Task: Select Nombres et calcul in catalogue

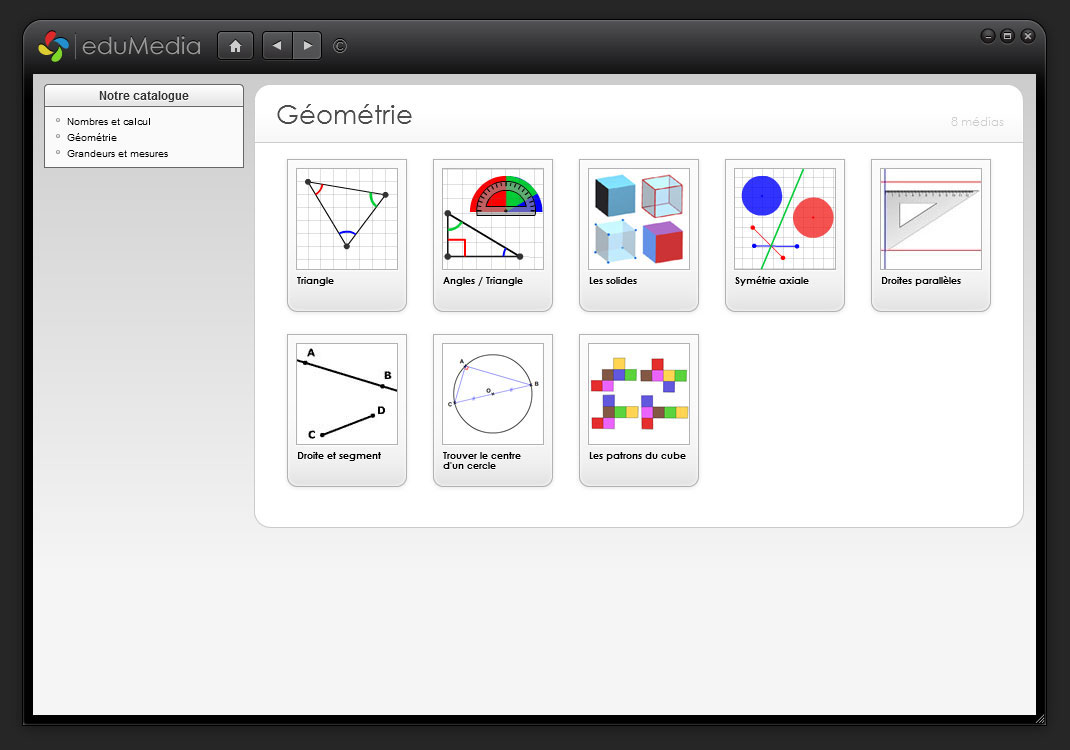Action: 109,122
